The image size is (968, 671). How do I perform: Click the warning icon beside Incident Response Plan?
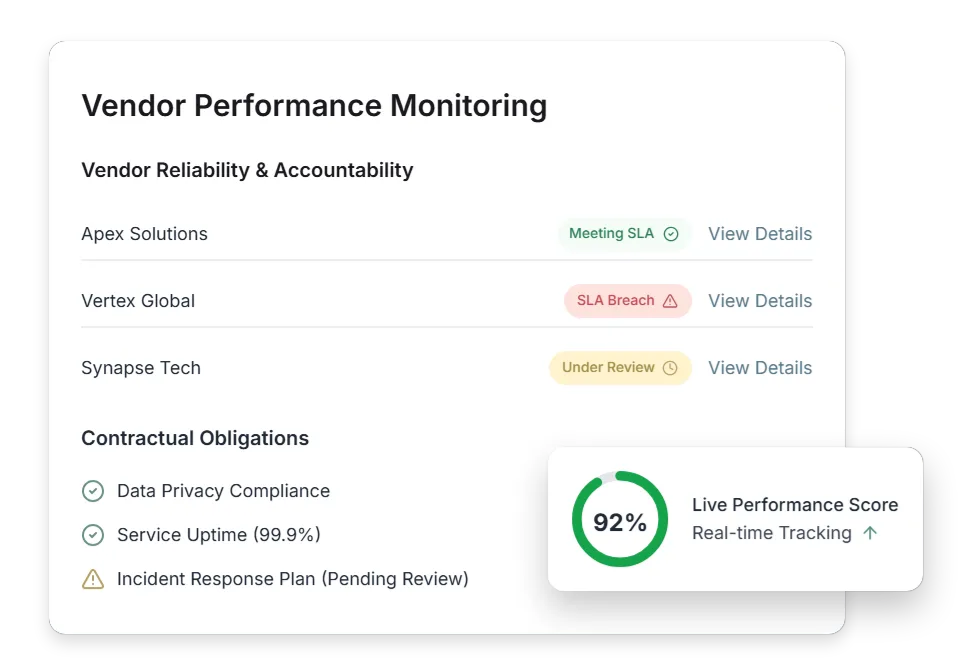click(x=93, y=579)
